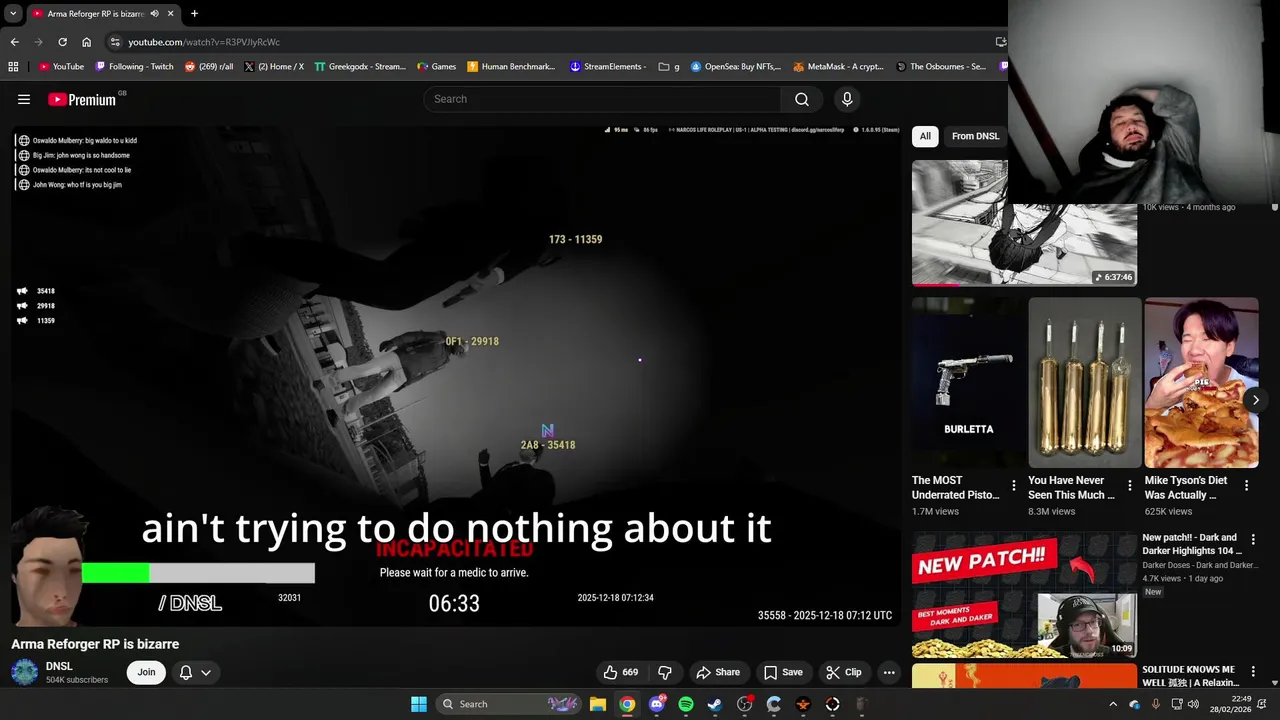Open Following - Twitch bookmark
Image resolution: width=1280 pixels, height=720 pixels.
pyautogui.click(x=134, y=67)
